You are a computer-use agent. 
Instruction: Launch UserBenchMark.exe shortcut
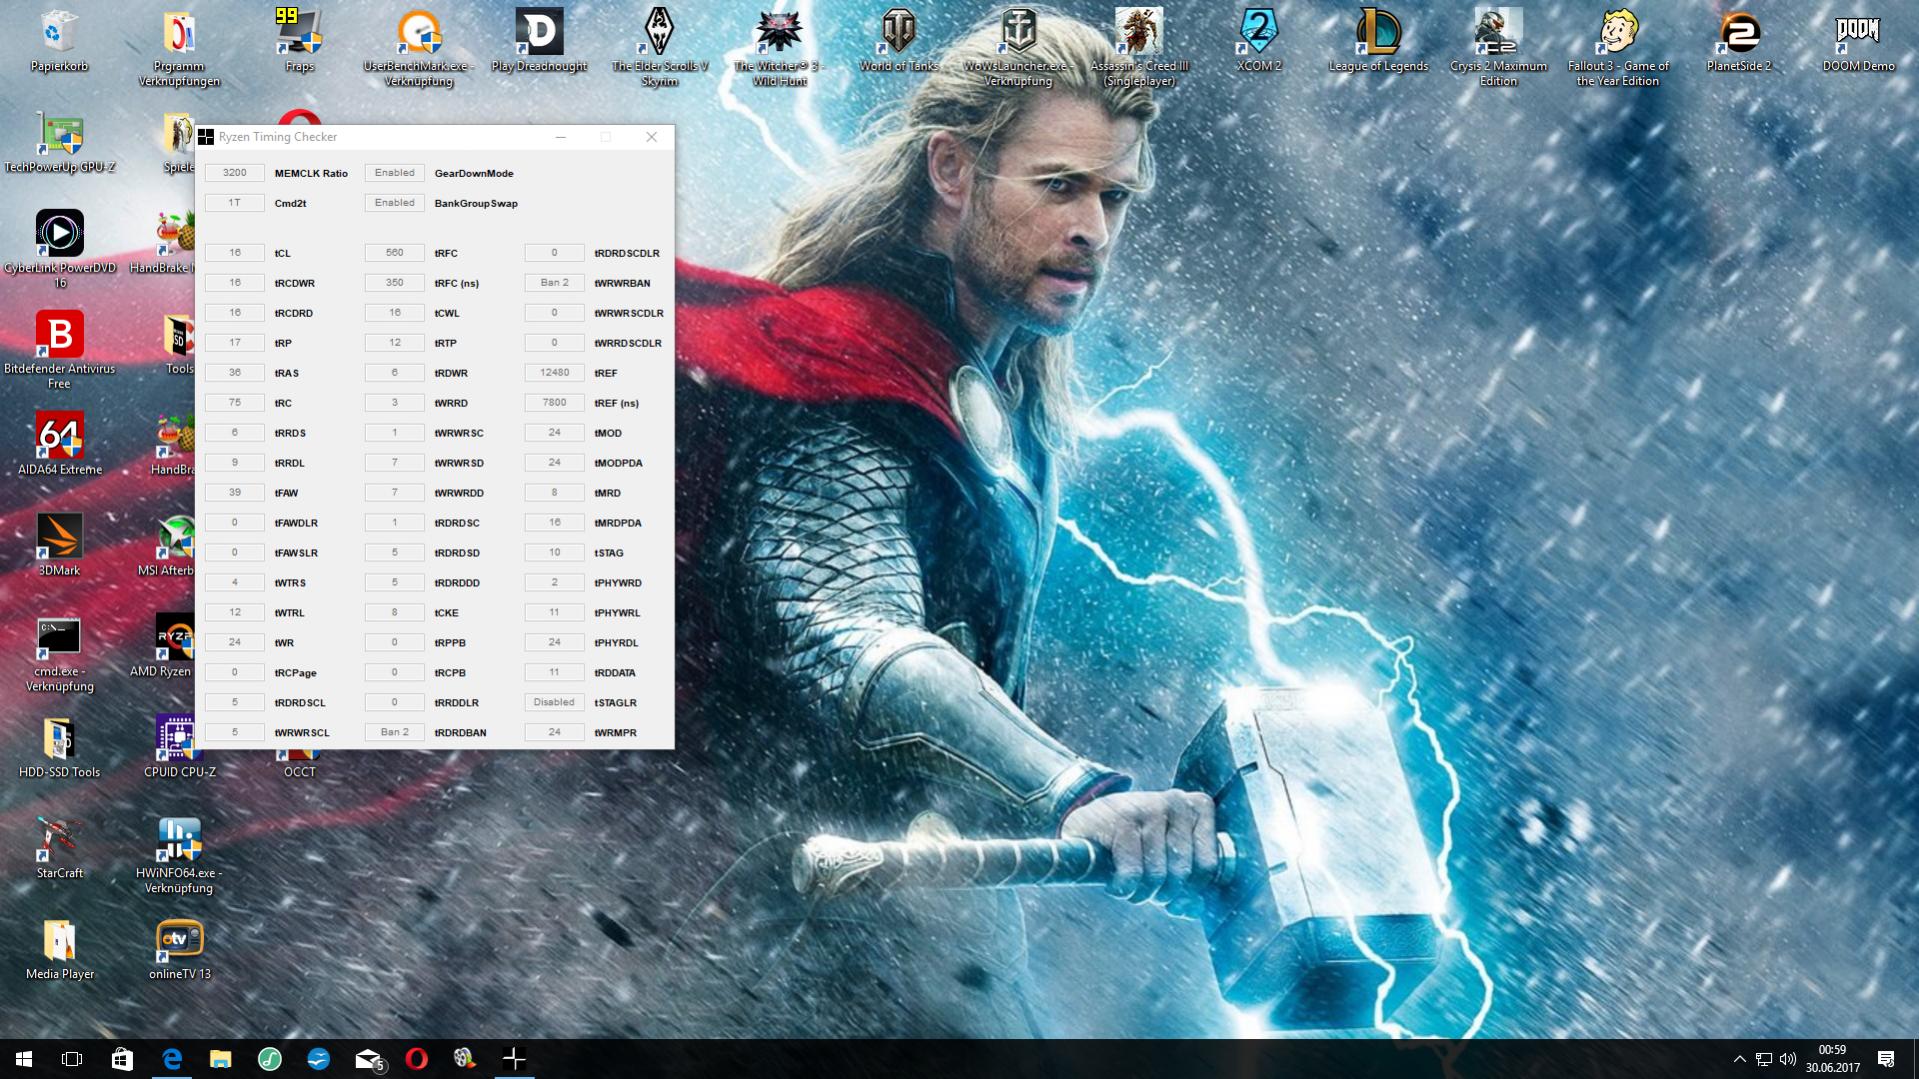tap(419, 48)
